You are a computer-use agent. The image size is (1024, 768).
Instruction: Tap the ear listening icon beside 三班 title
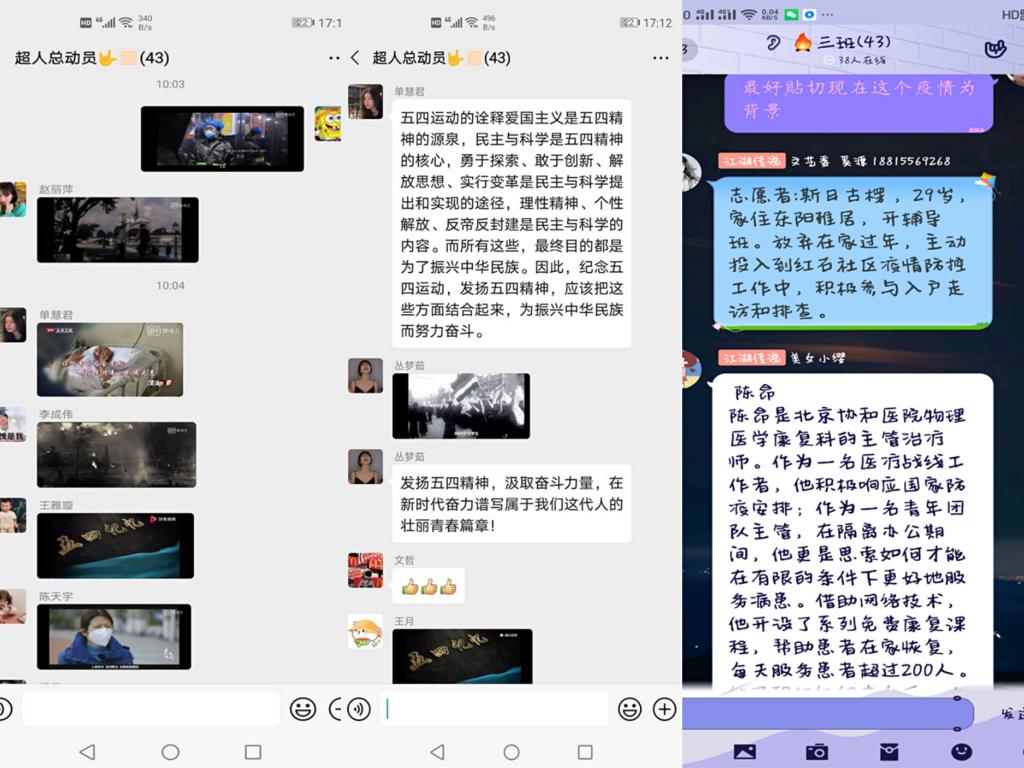coord(773,42)
